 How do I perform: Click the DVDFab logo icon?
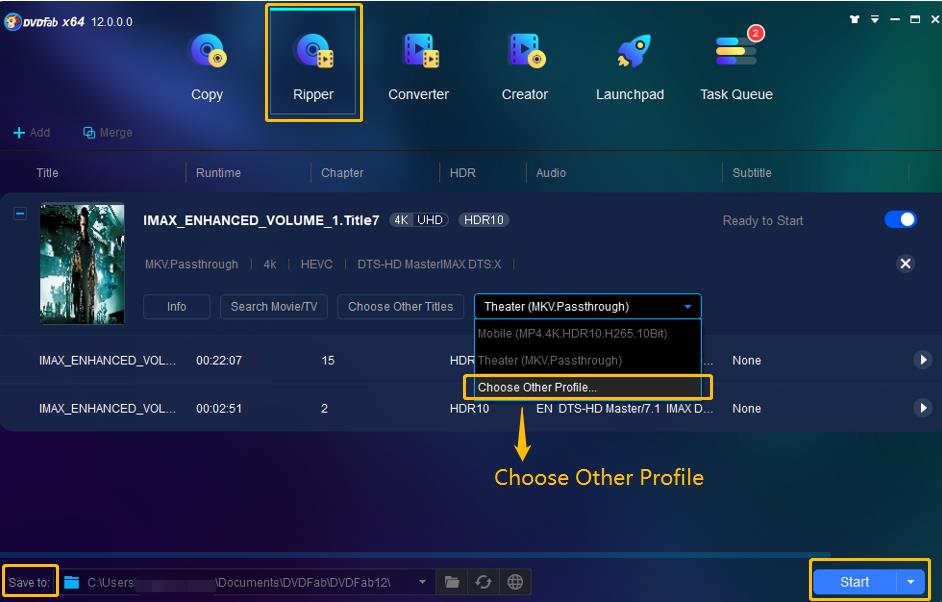click(x=12, y=22)
